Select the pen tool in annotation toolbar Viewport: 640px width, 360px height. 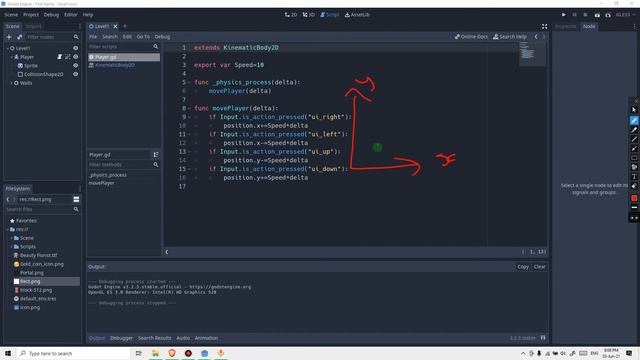634,120
